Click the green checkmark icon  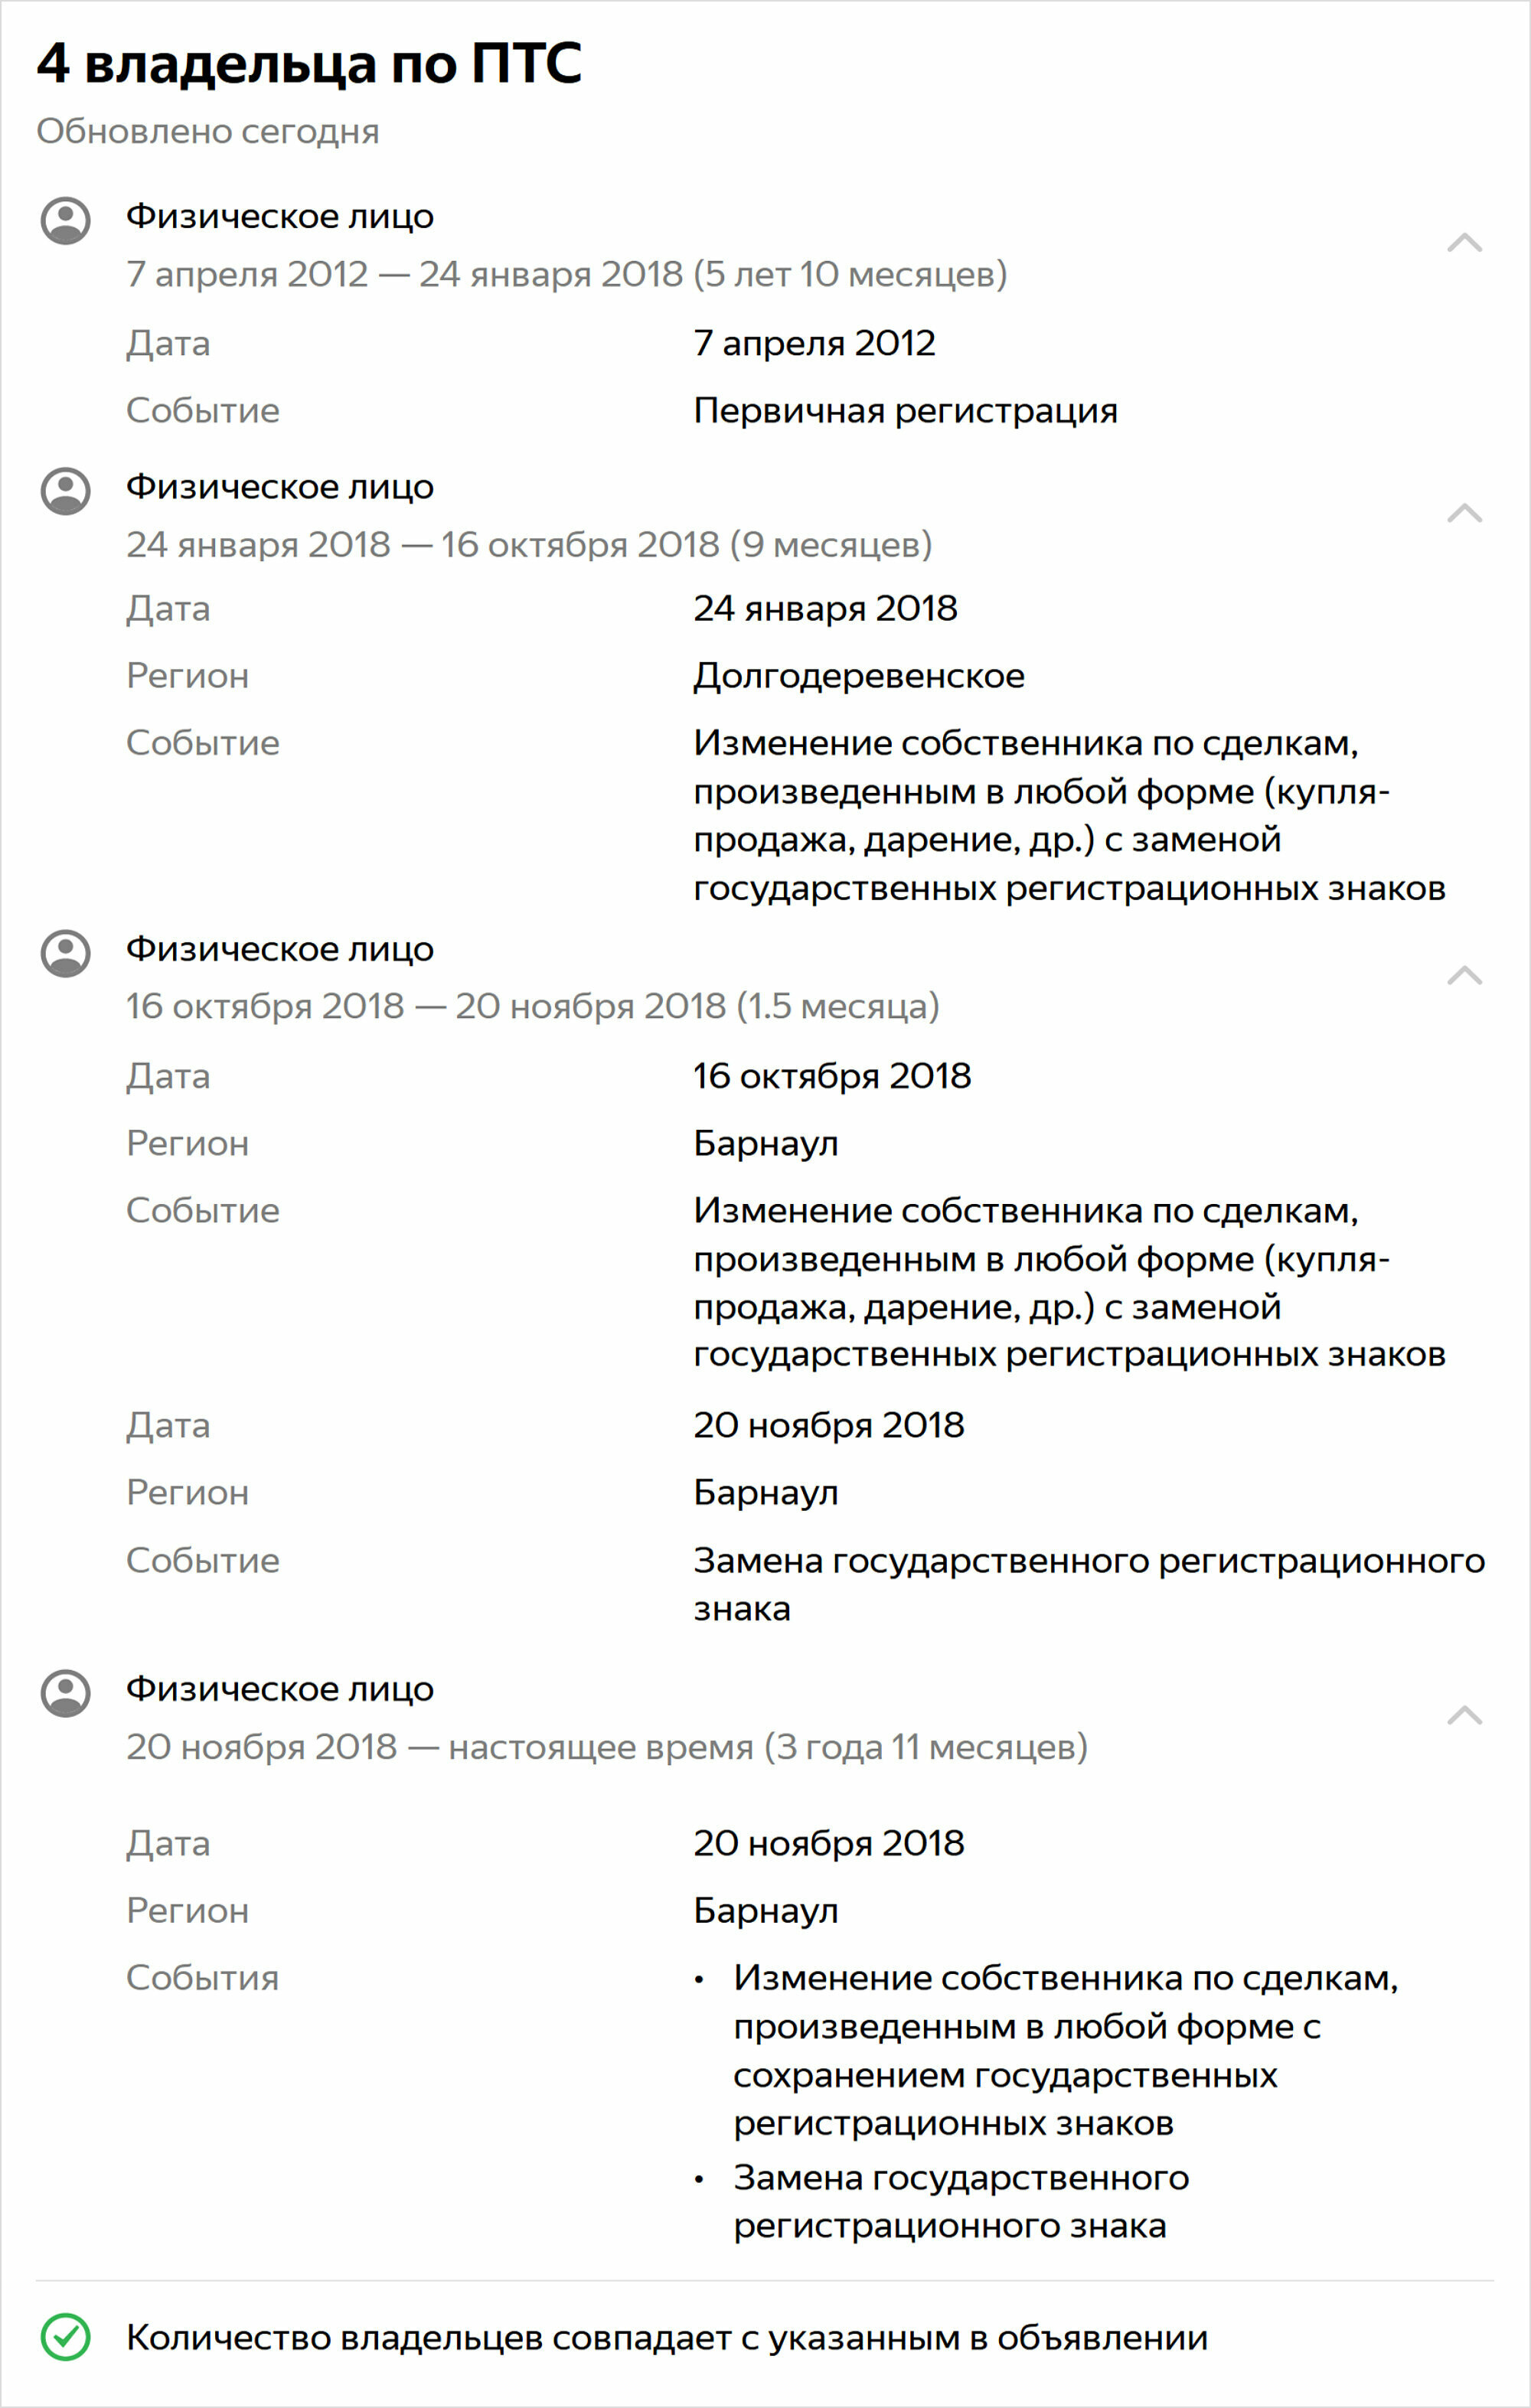(66, 2337)
